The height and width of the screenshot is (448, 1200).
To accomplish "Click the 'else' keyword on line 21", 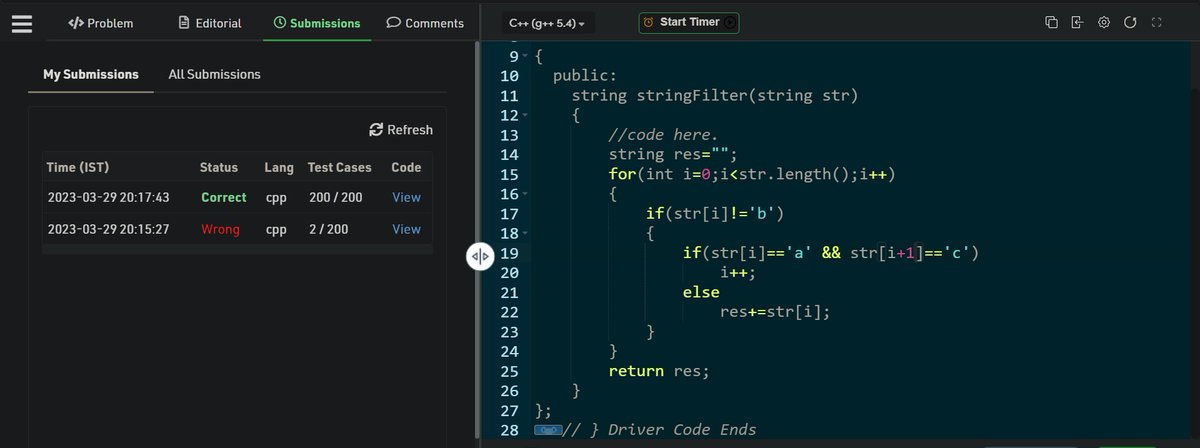I will click(x=701, y=292).
